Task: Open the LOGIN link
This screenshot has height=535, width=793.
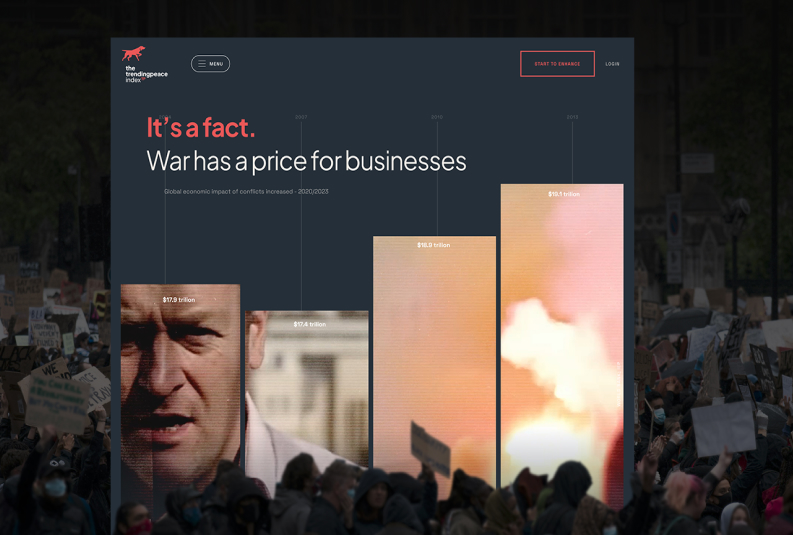Action: [x=612, y=64]
